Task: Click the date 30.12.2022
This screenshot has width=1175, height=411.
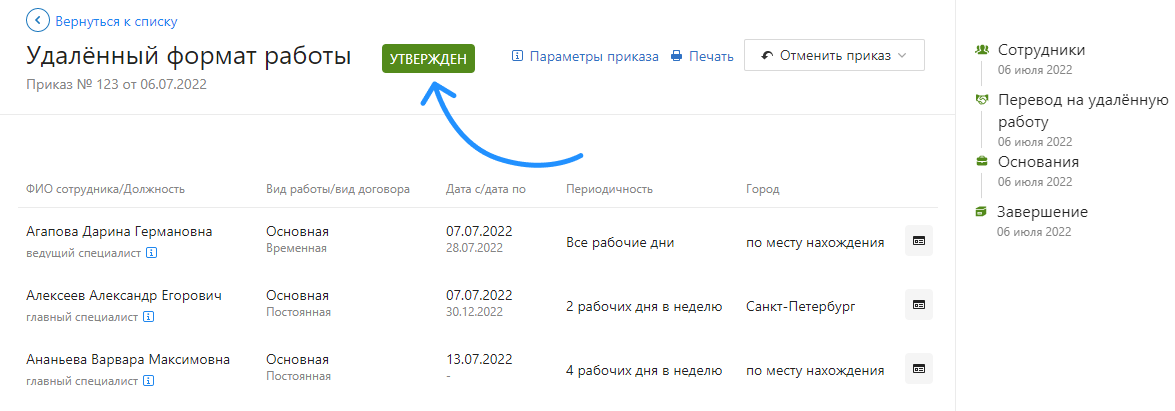Action: point(474,312)
